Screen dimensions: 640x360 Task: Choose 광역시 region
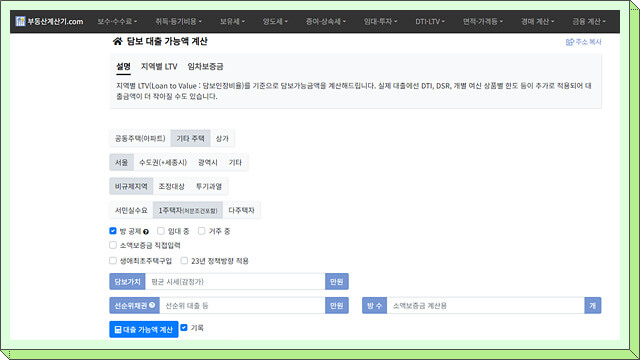click(x=208, y=162)
